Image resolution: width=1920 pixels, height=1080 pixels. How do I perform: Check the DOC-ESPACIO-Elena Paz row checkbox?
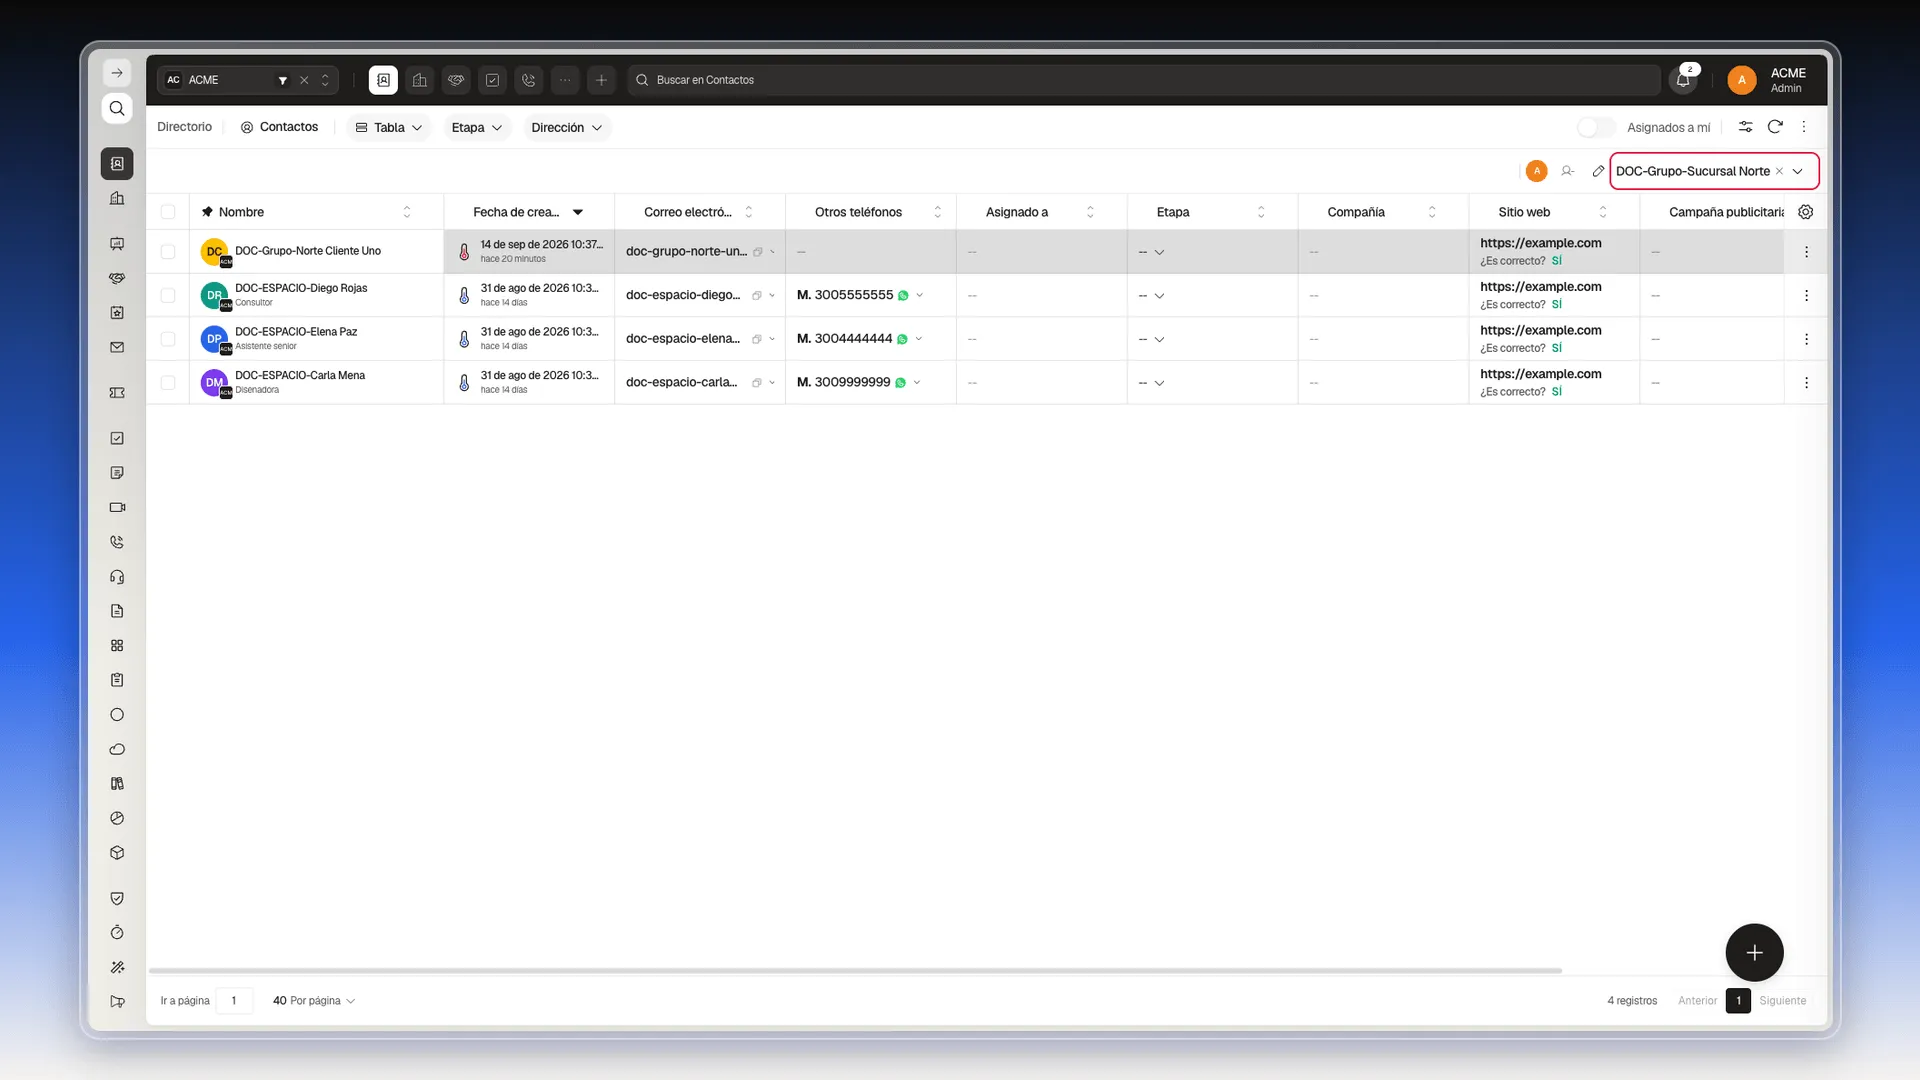[x=168, y=339]
